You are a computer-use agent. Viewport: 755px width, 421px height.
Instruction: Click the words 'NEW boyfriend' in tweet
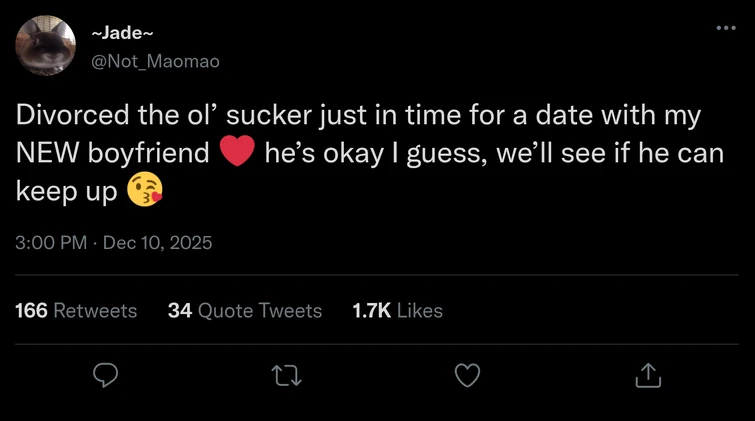click(114, 153)
